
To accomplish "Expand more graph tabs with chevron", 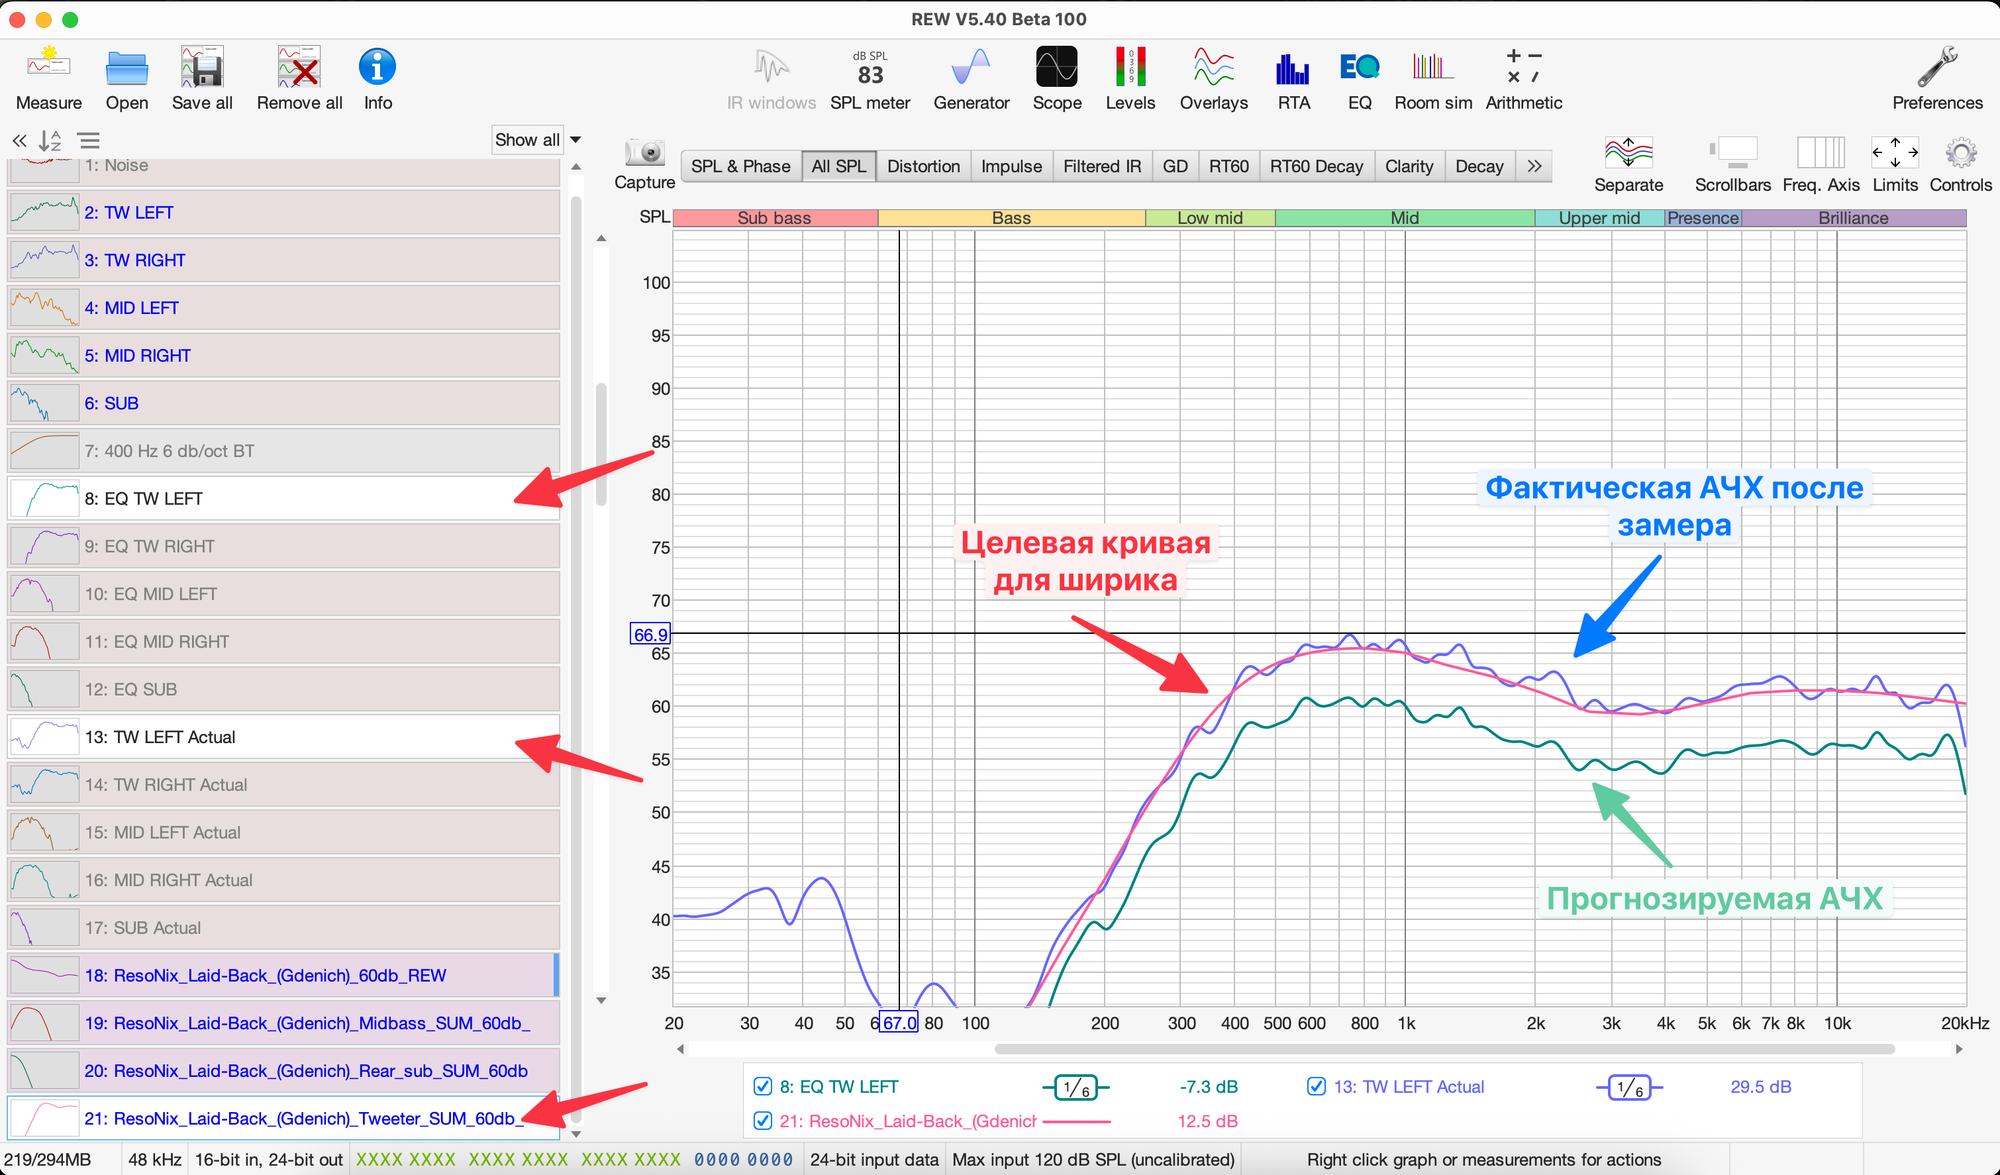I will [x=1534, y=166].
